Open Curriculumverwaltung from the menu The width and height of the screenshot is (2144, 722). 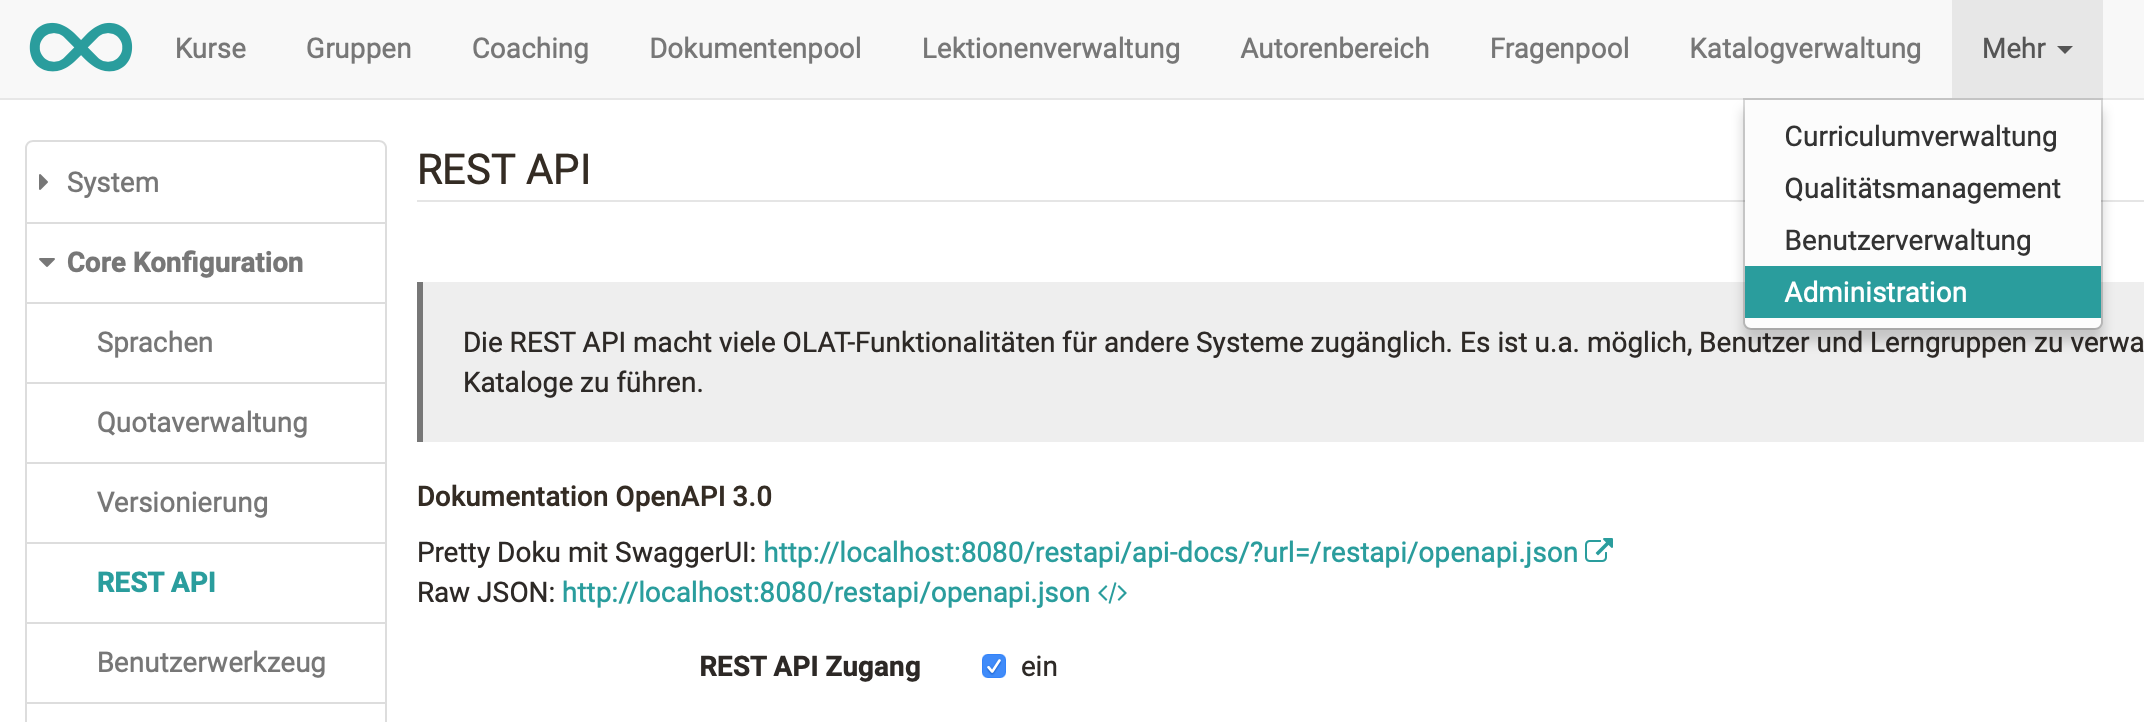coord(1921,136)
